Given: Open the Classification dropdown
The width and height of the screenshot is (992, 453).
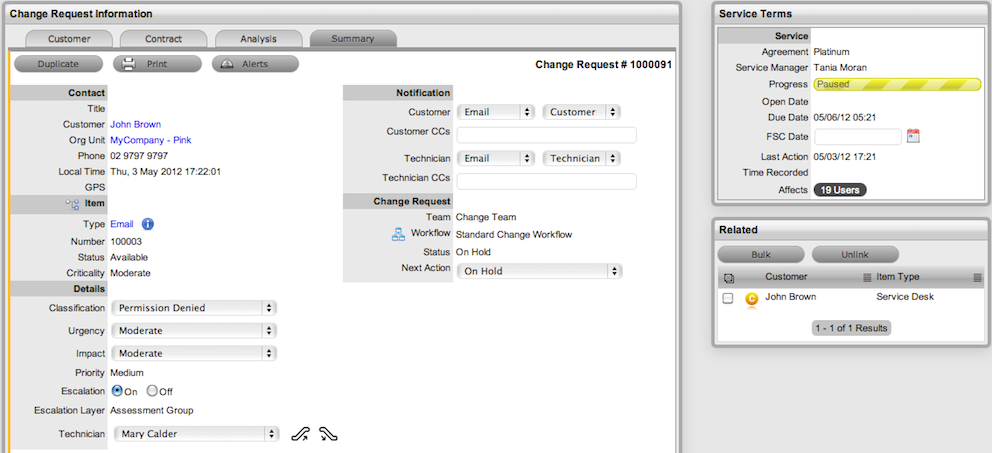Looking at the screenshot, I should pos(194,308).
